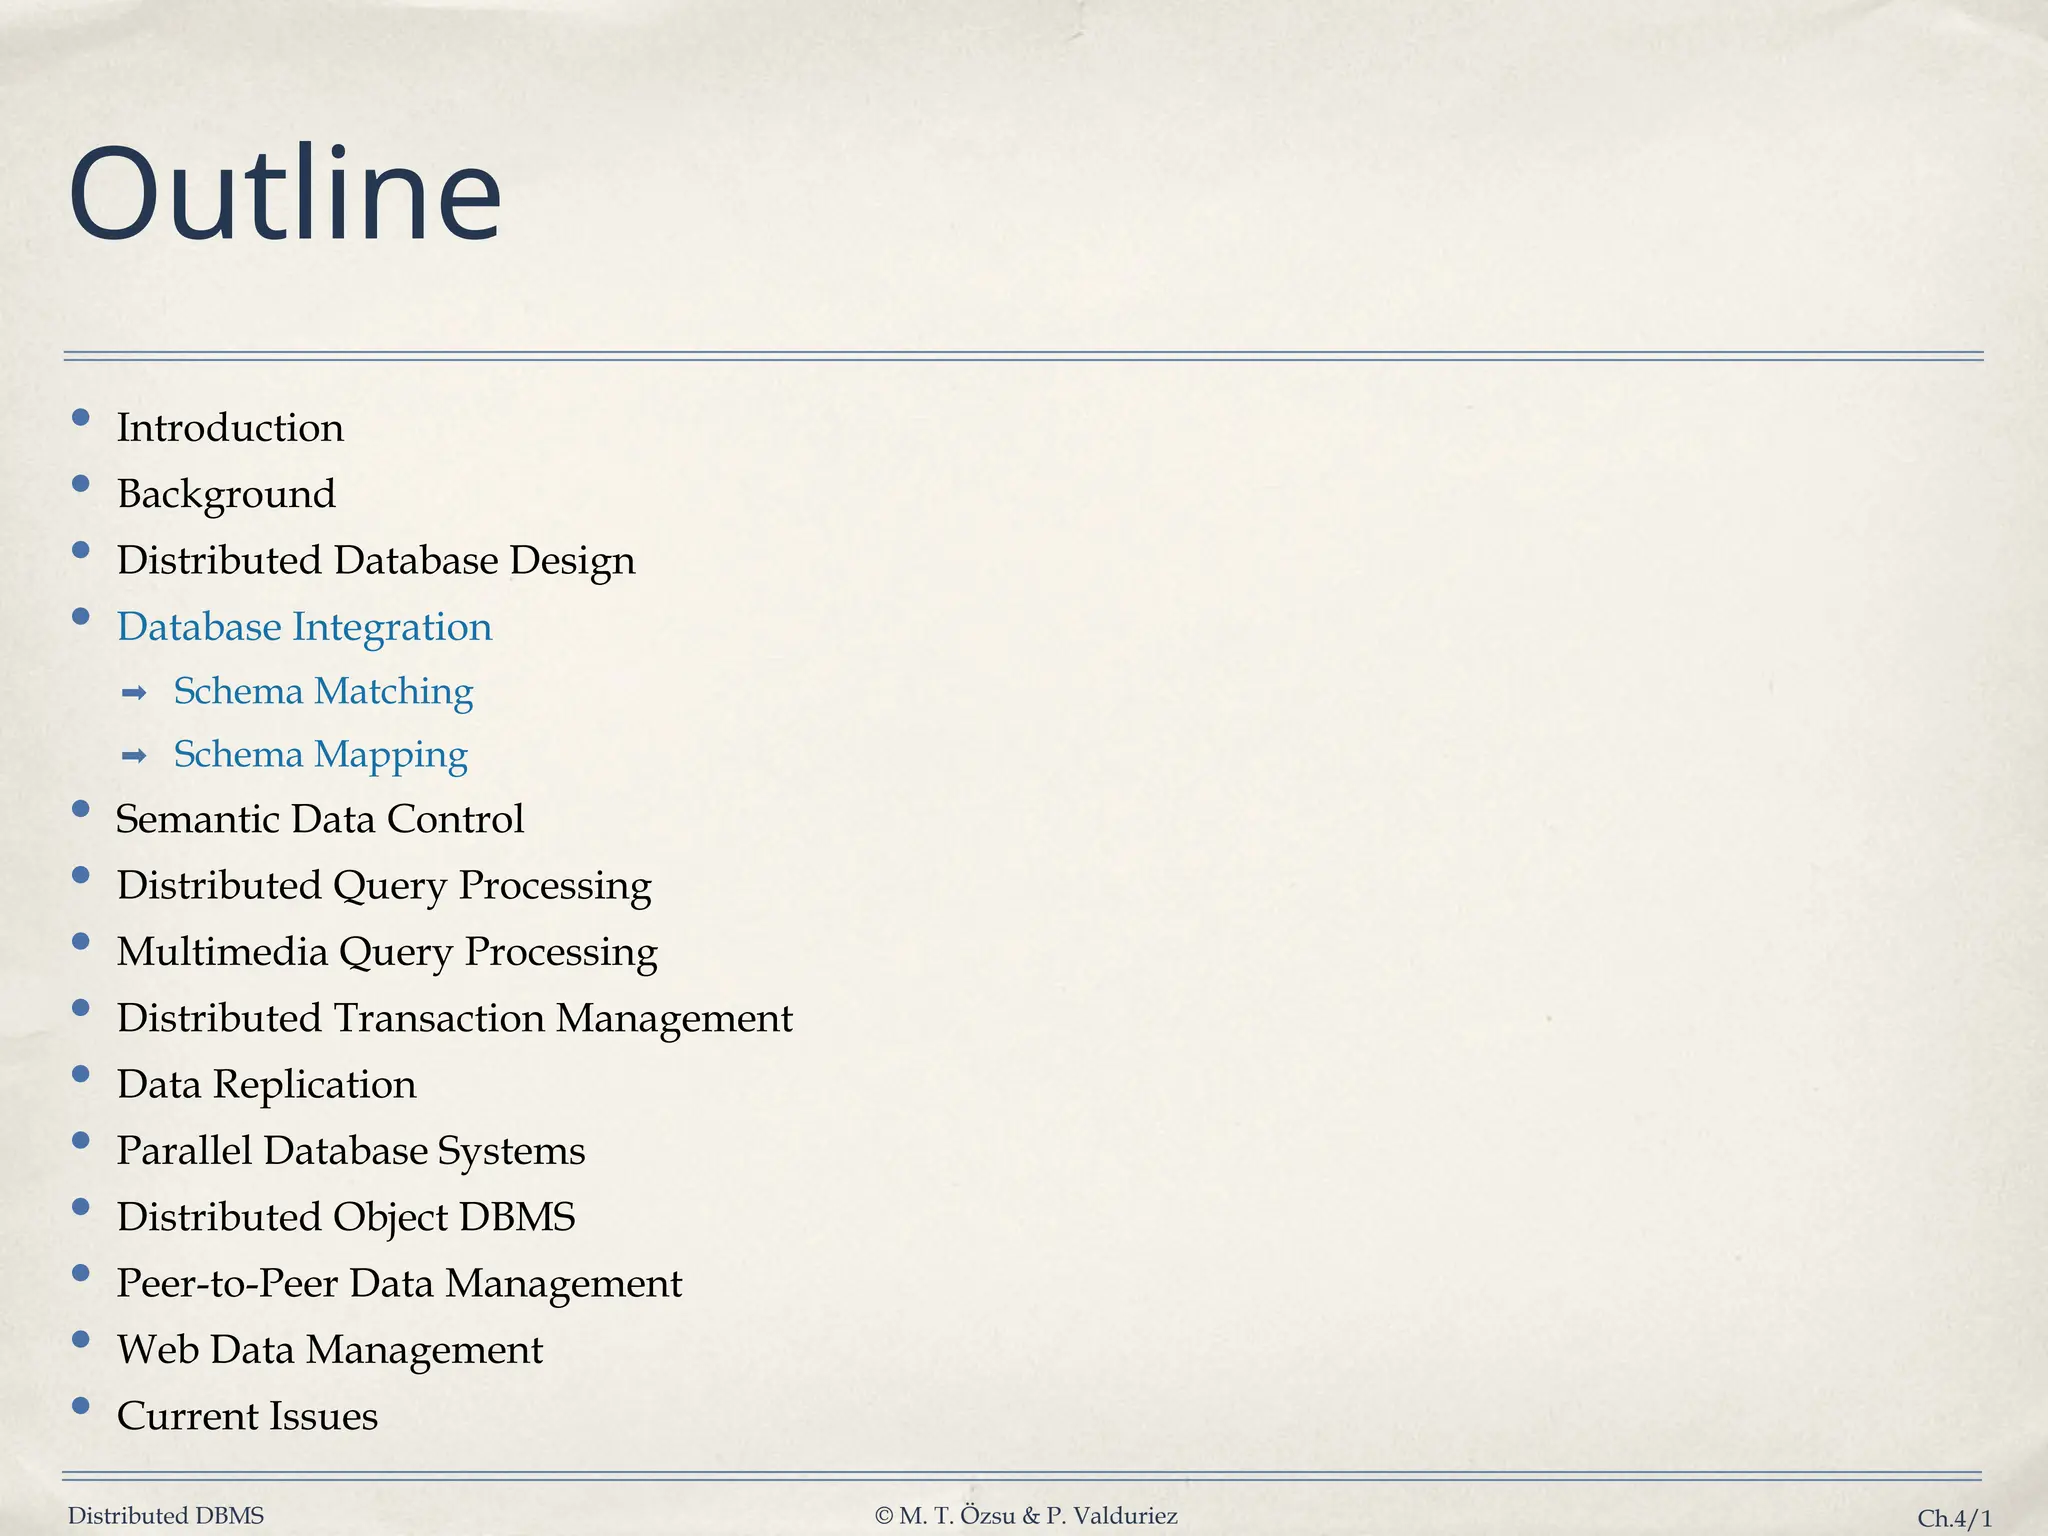Viewport: 2048px width, 1536px height.
Task: Open the Schema Matching sub-item
Action: point(323,691)
